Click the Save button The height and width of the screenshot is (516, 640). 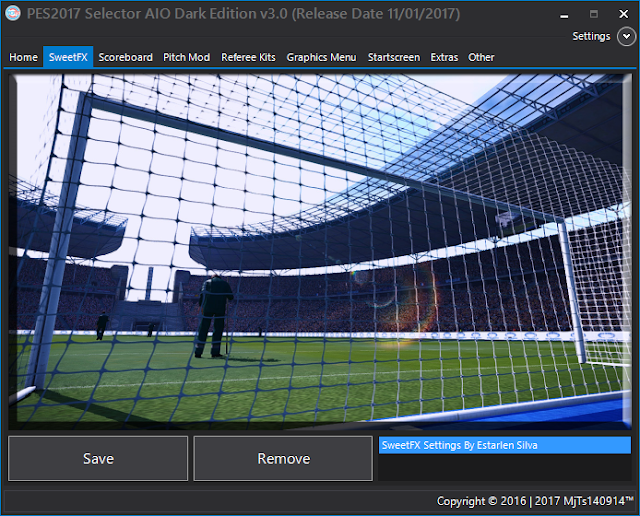(x=98, y=458)
